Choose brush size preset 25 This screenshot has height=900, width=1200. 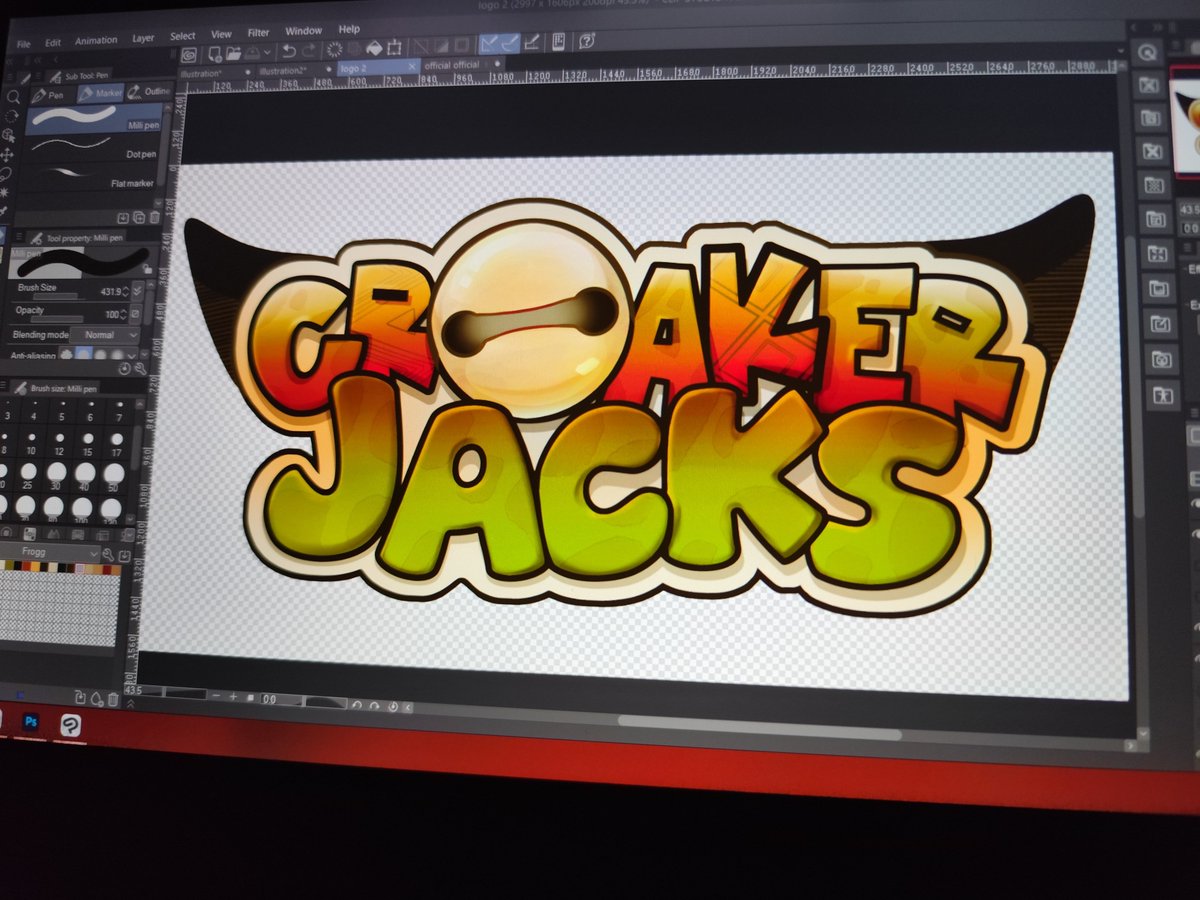(28, 477)
